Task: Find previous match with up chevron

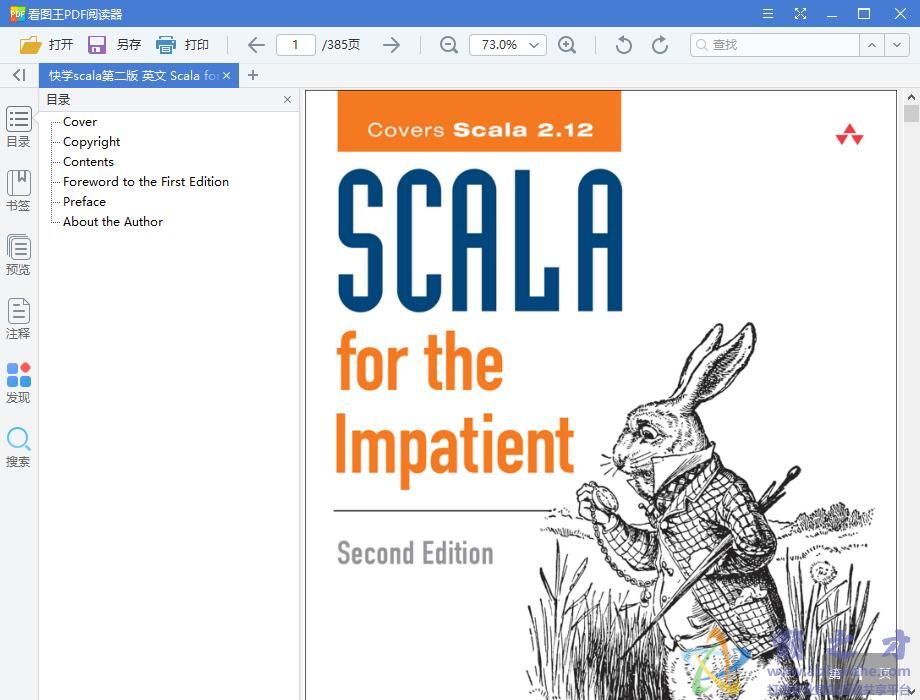Action: pyautogui.click(x=872, y=45)
